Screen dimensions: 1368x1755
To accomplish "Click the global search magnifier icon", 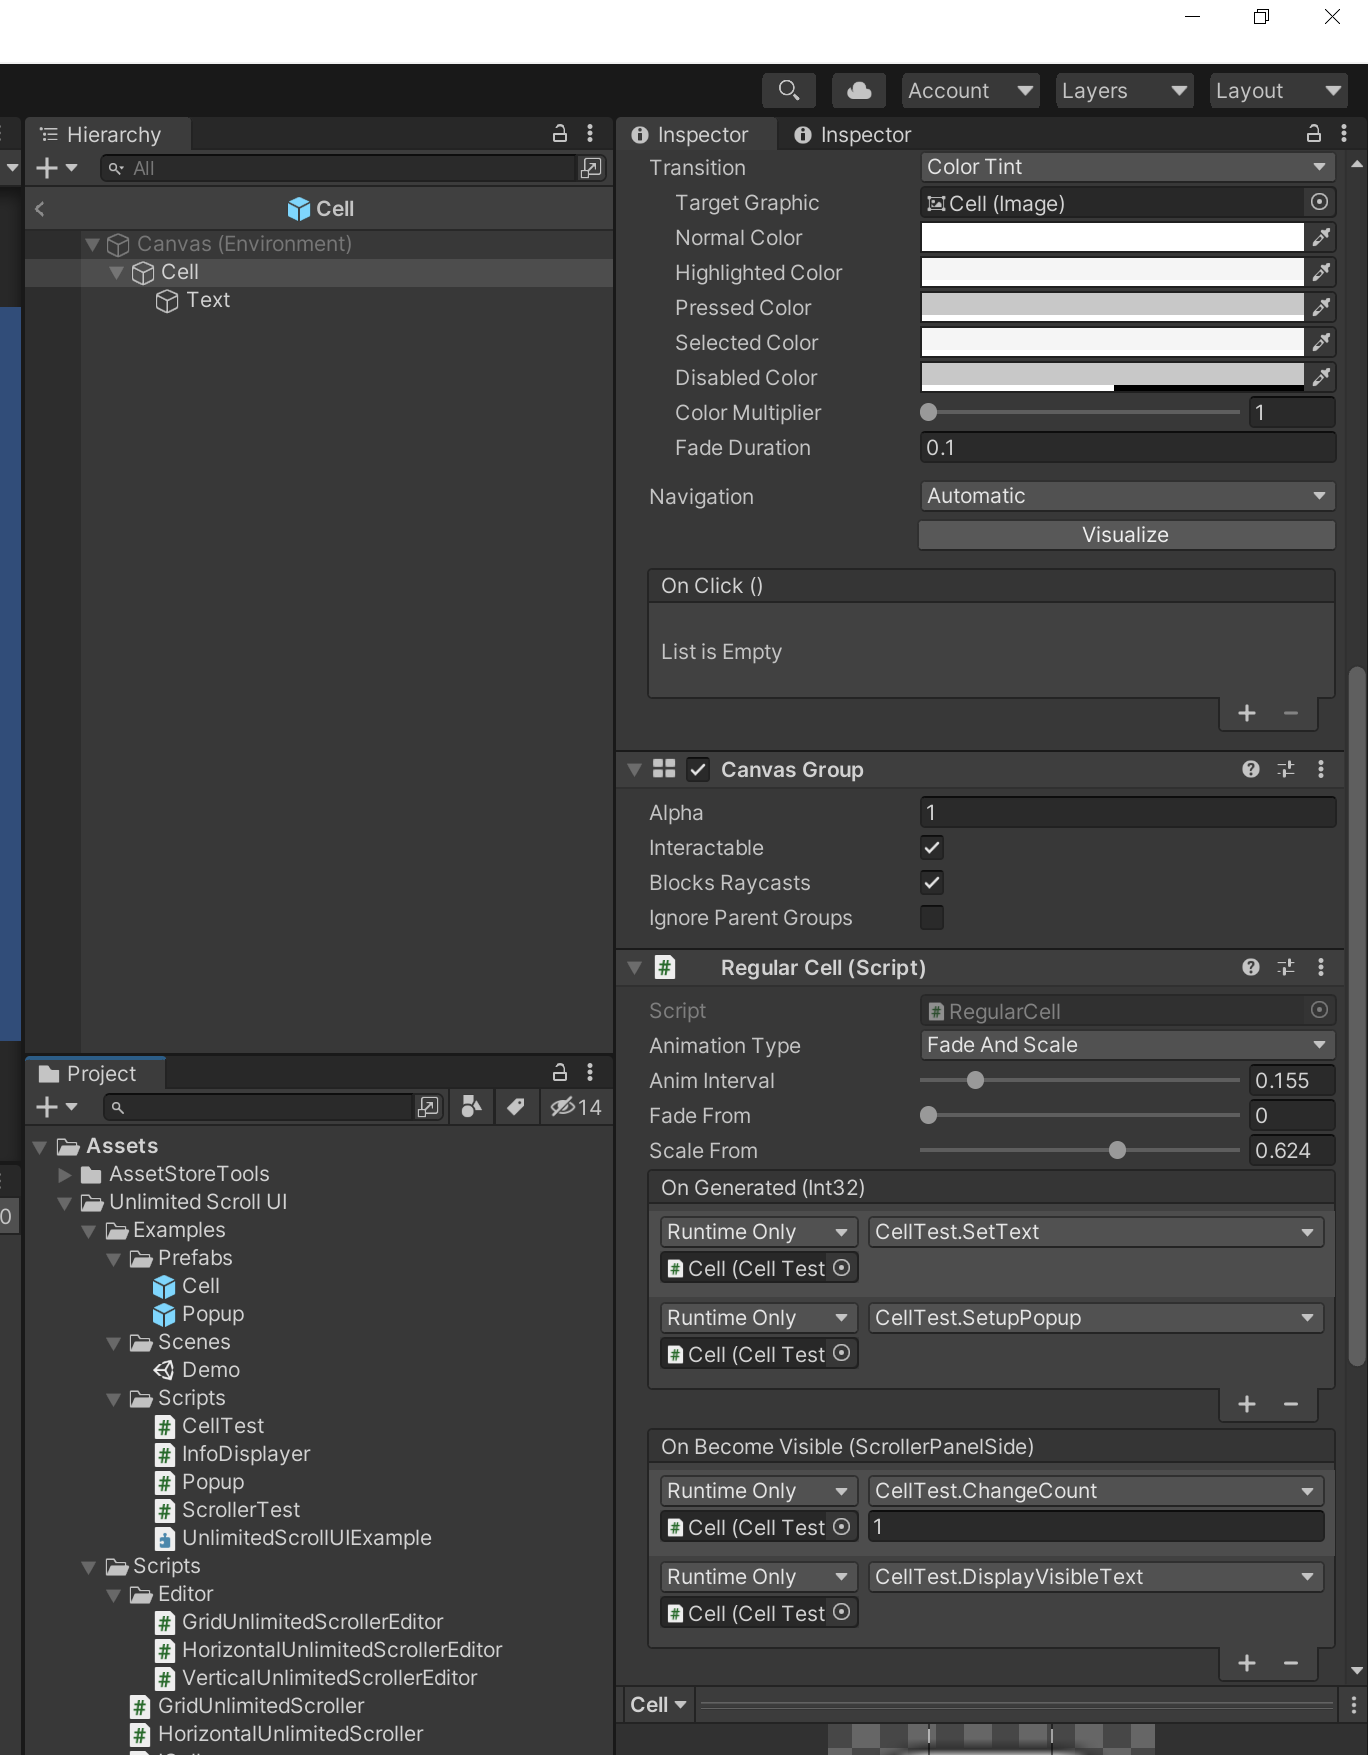I will pyautogui.click(x=788, y=91).
